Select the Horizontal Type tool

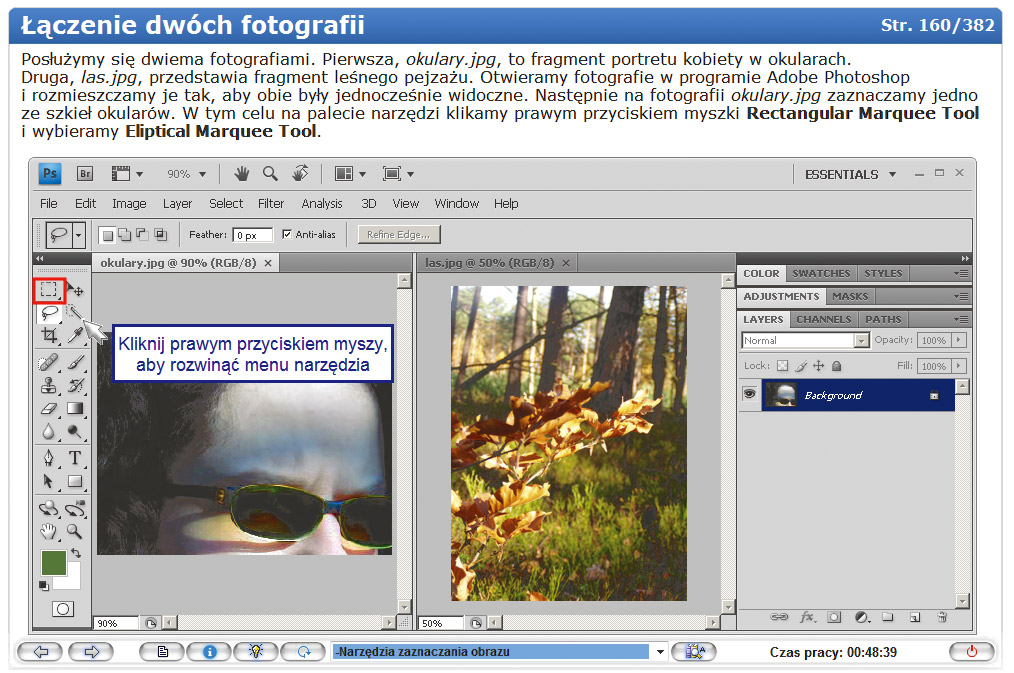pos(75,457)
